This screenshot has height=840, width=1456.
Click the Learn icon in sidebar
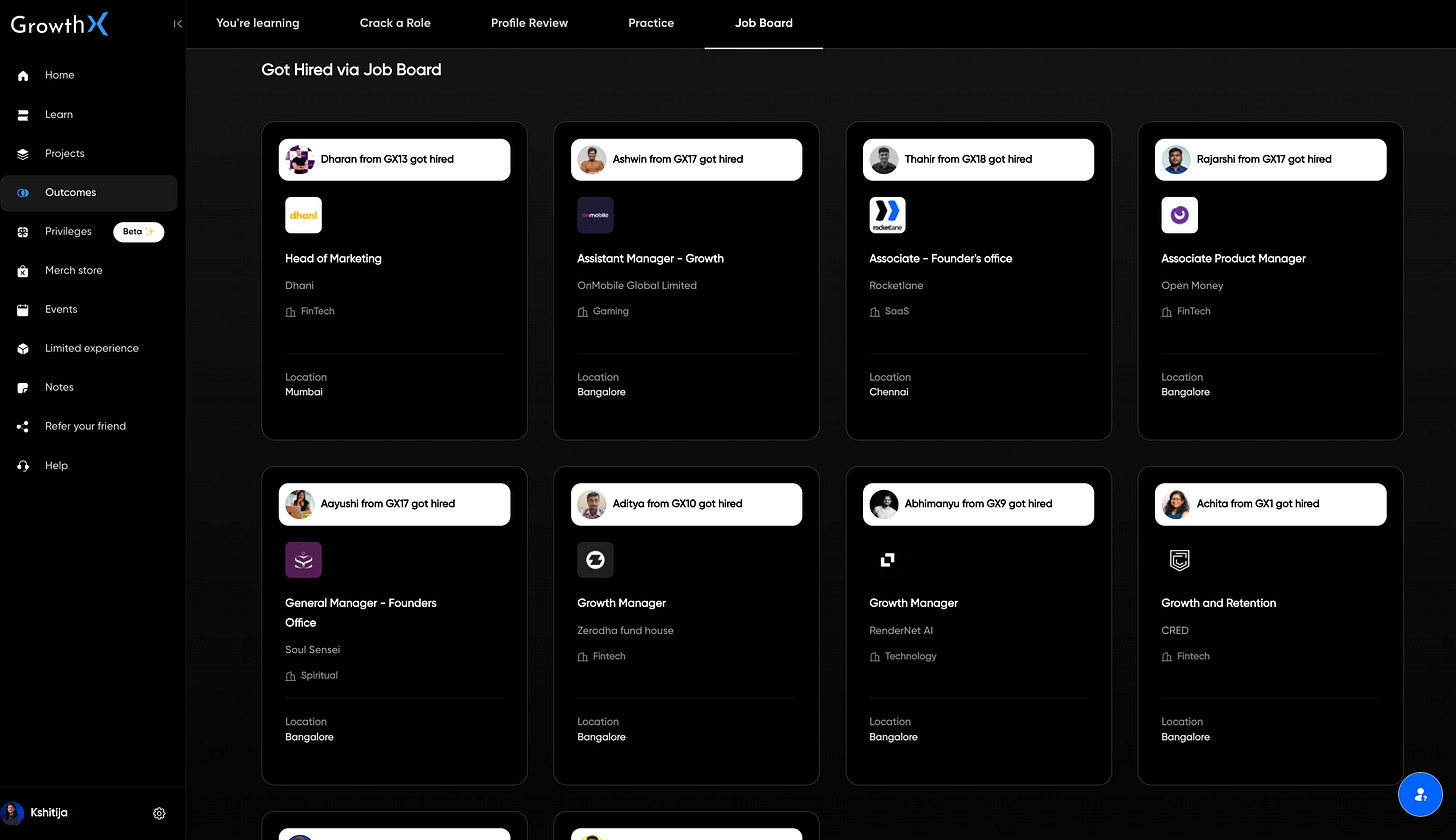23,115
